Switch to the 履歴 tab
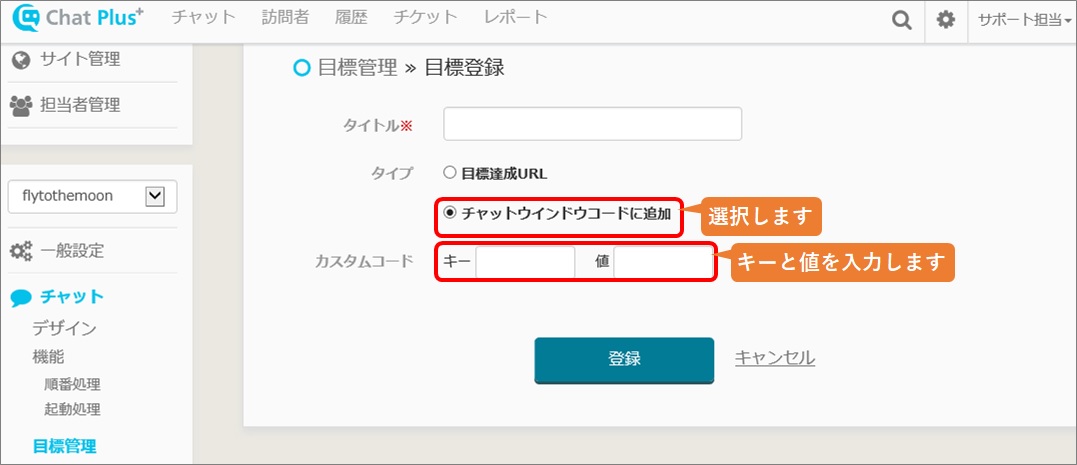 (x=352, y=18)
